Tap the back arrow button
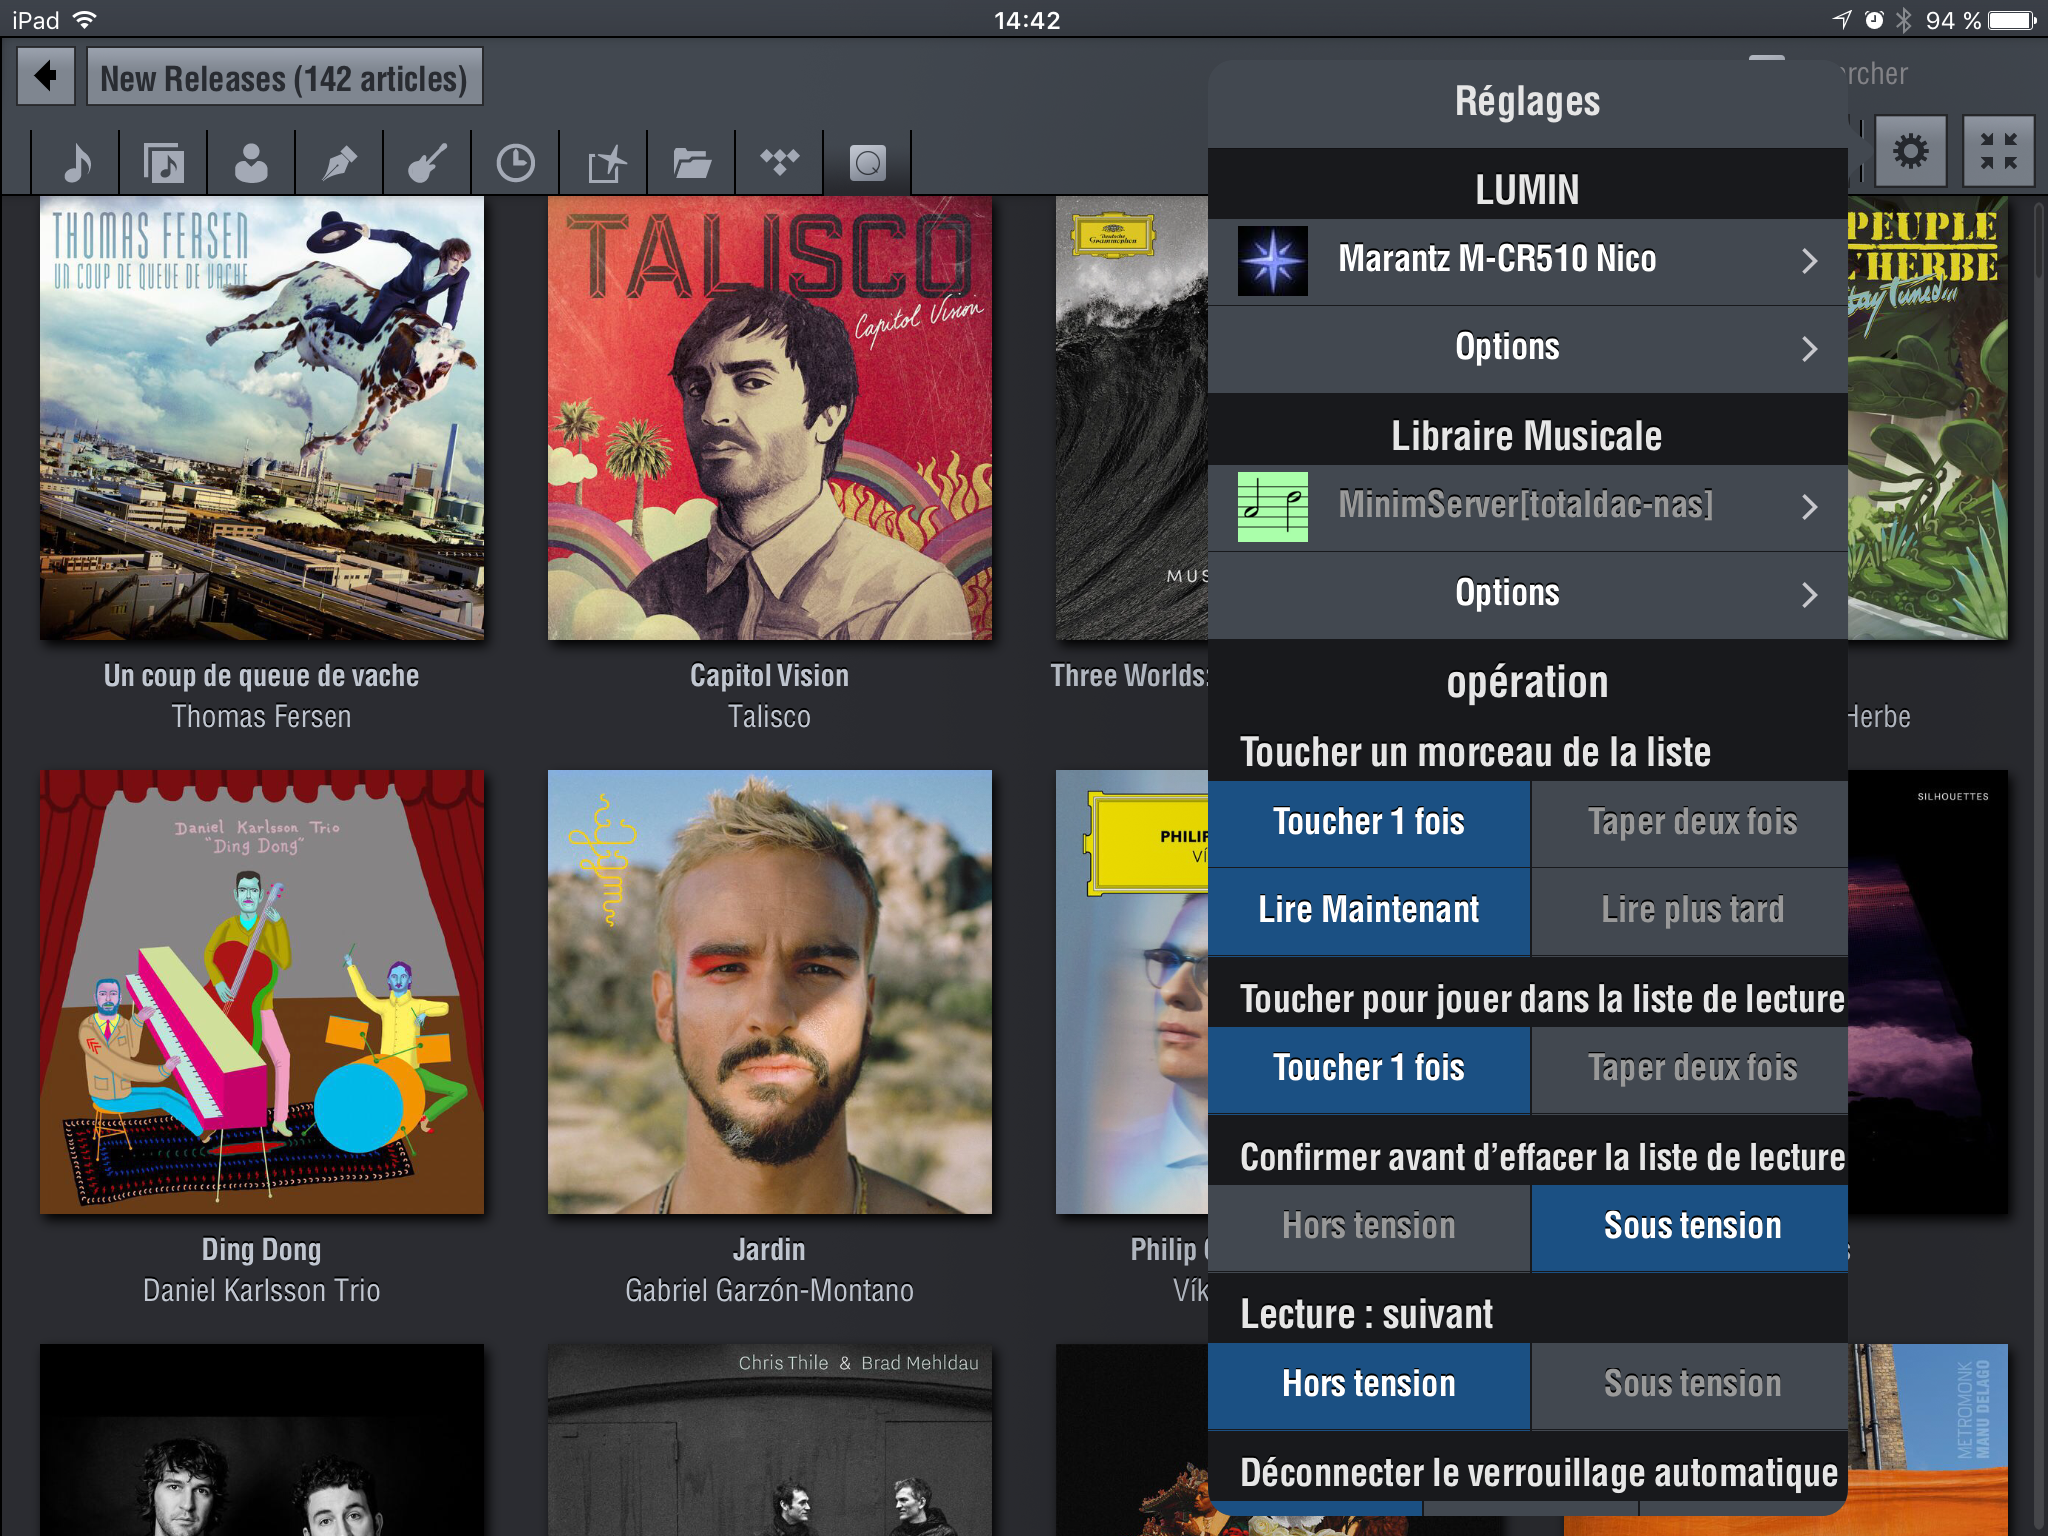 (x=46, y=77)
